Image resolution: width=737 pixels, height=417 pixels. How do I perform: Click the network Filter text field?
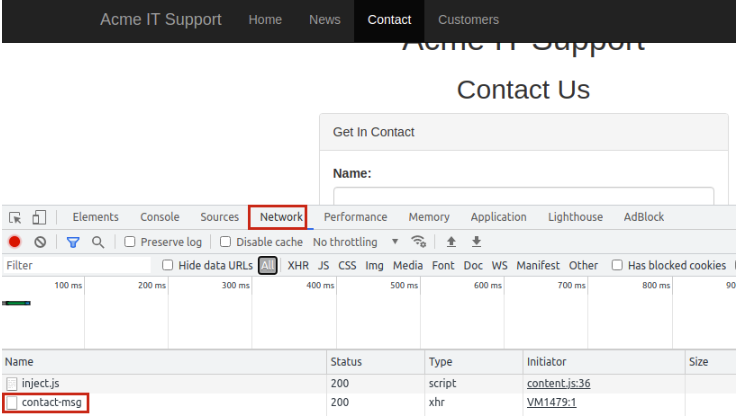tap(75, 265)
